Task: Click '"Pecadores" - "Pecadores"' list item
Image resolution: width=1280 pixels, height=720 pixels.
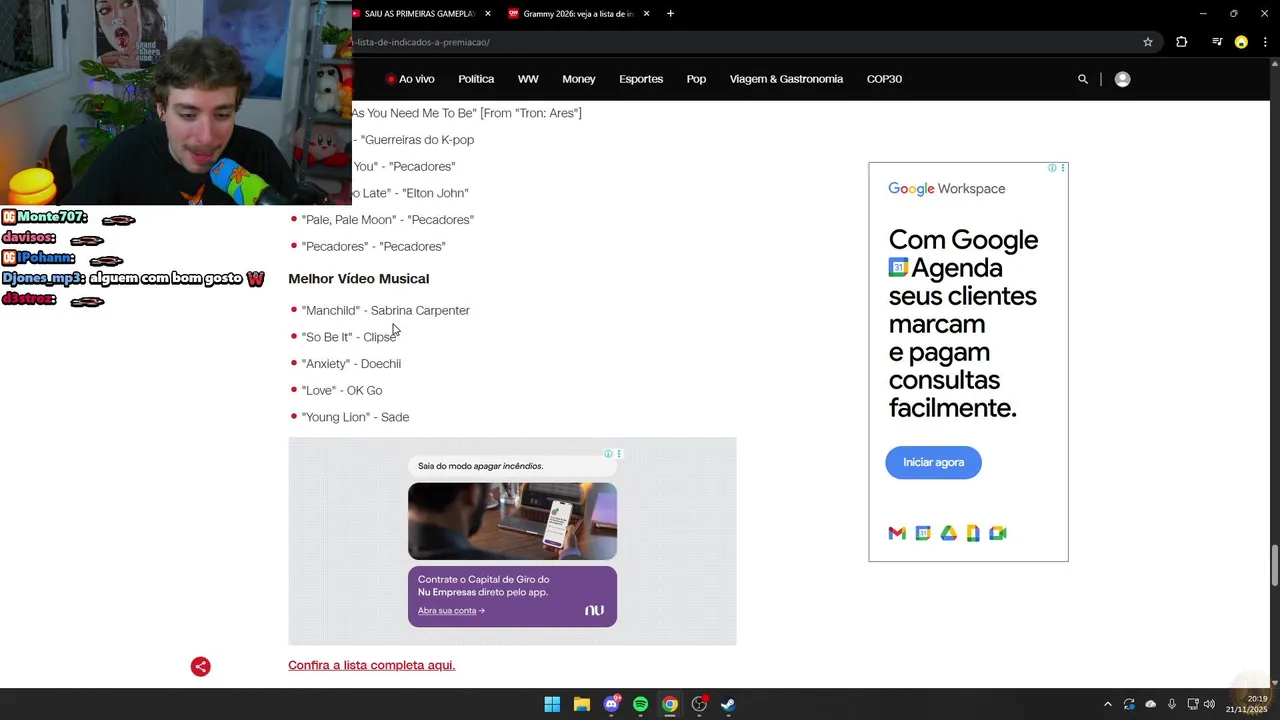Action: (x=374, y=246)
